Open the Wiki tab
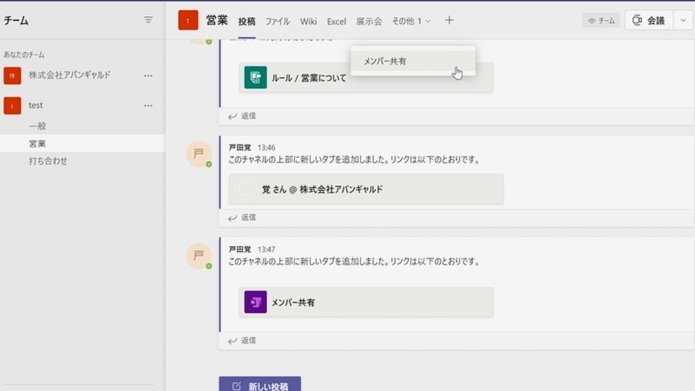Image resolution: width=695 pixels, height=391 pixels. coord(308,21)
